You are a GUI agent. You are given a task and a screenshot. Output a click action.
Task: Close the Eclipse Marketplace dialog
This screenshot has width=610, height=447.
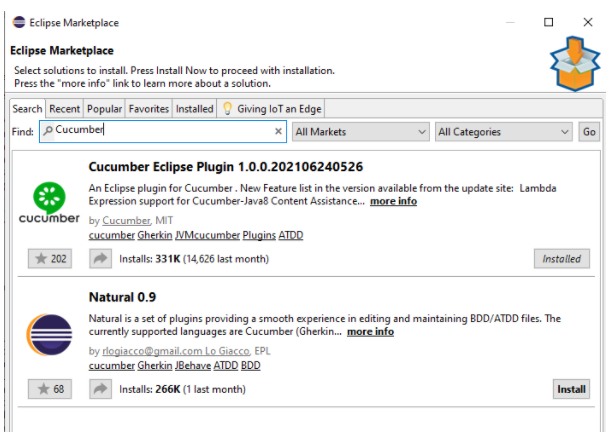(x=588, y=22)
